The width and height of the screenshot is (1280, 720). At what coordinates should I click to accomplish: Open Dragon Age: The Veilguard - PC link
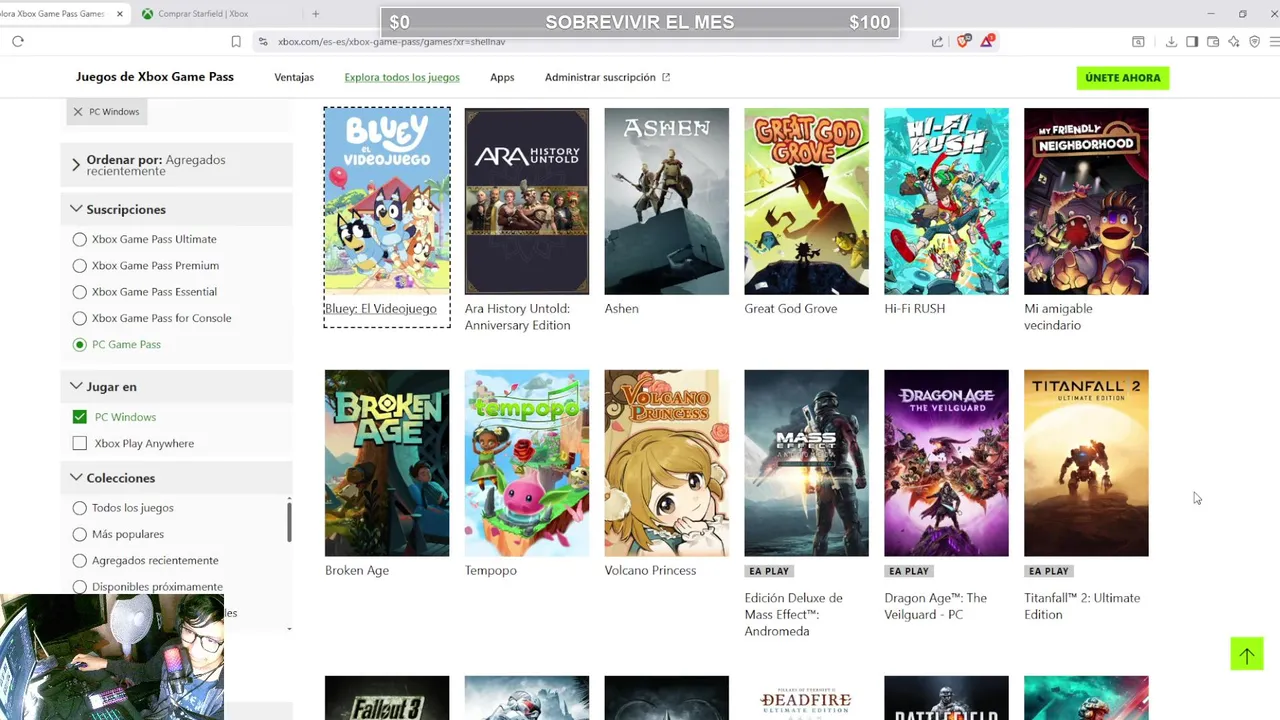point(936,606)
